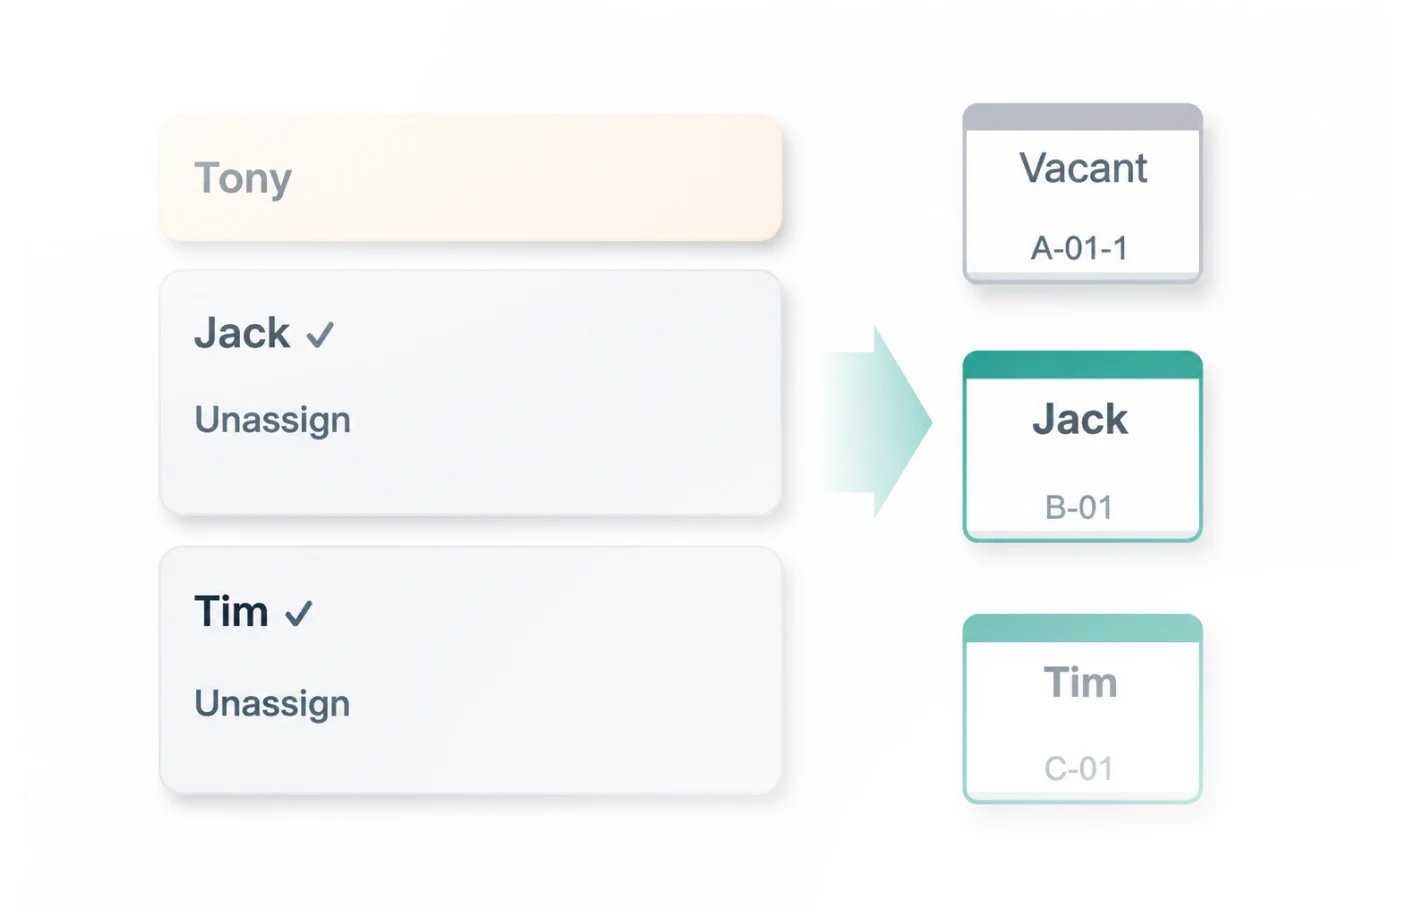Click the Tim name in the person list

pos(231,611)
